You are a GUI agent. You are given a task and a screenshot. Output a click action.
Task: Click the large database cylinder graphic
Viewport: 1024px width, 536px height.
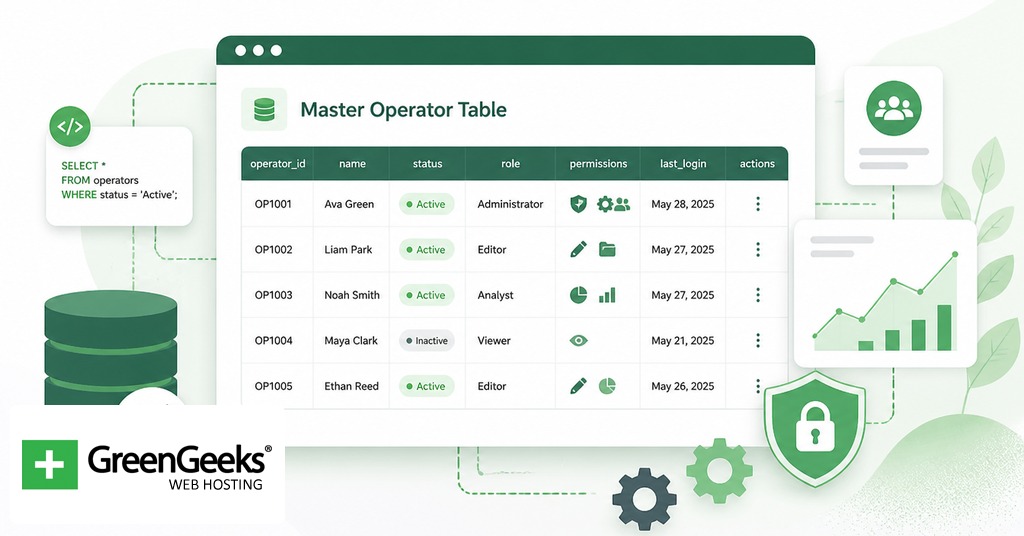(110, 348)
